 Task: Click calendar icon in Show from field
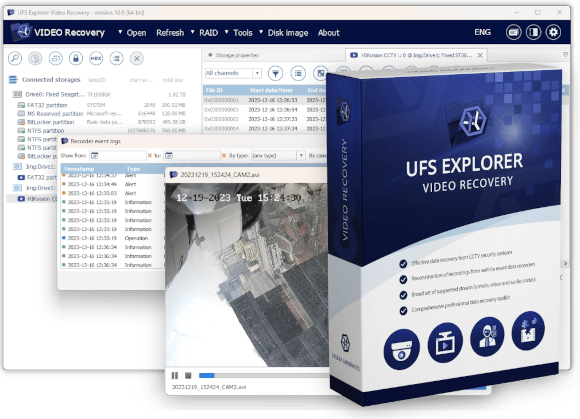pyautogui.click(x=95, y=155)
